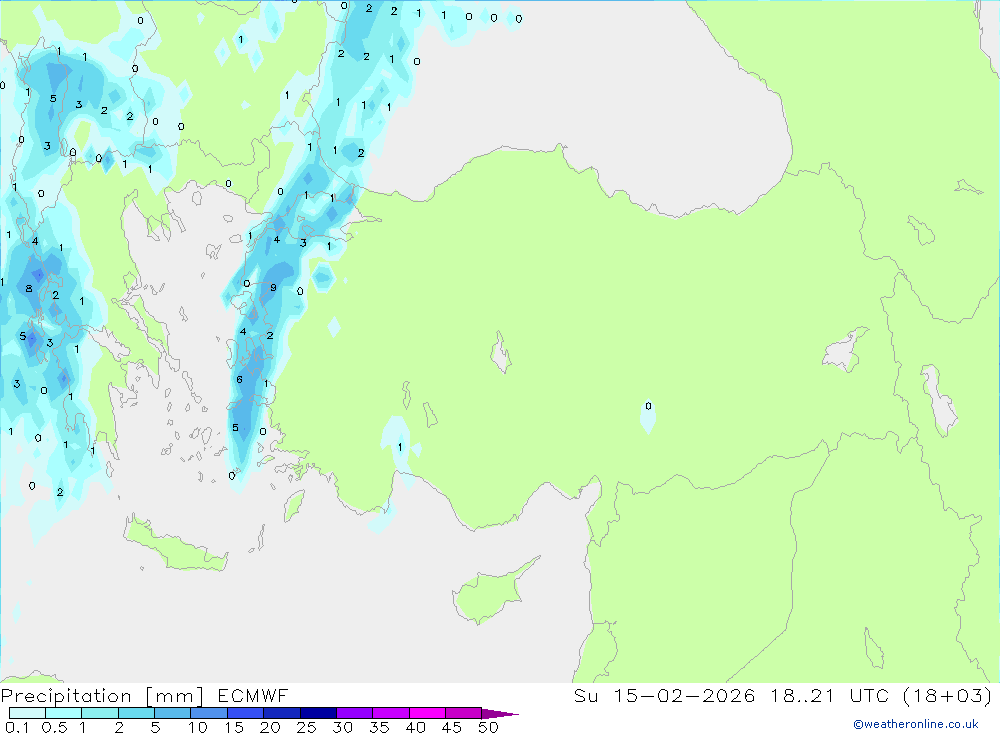1000x733 pixels.
Task: Click the '8' precipitation value on map
Action: tap(29, 288)
